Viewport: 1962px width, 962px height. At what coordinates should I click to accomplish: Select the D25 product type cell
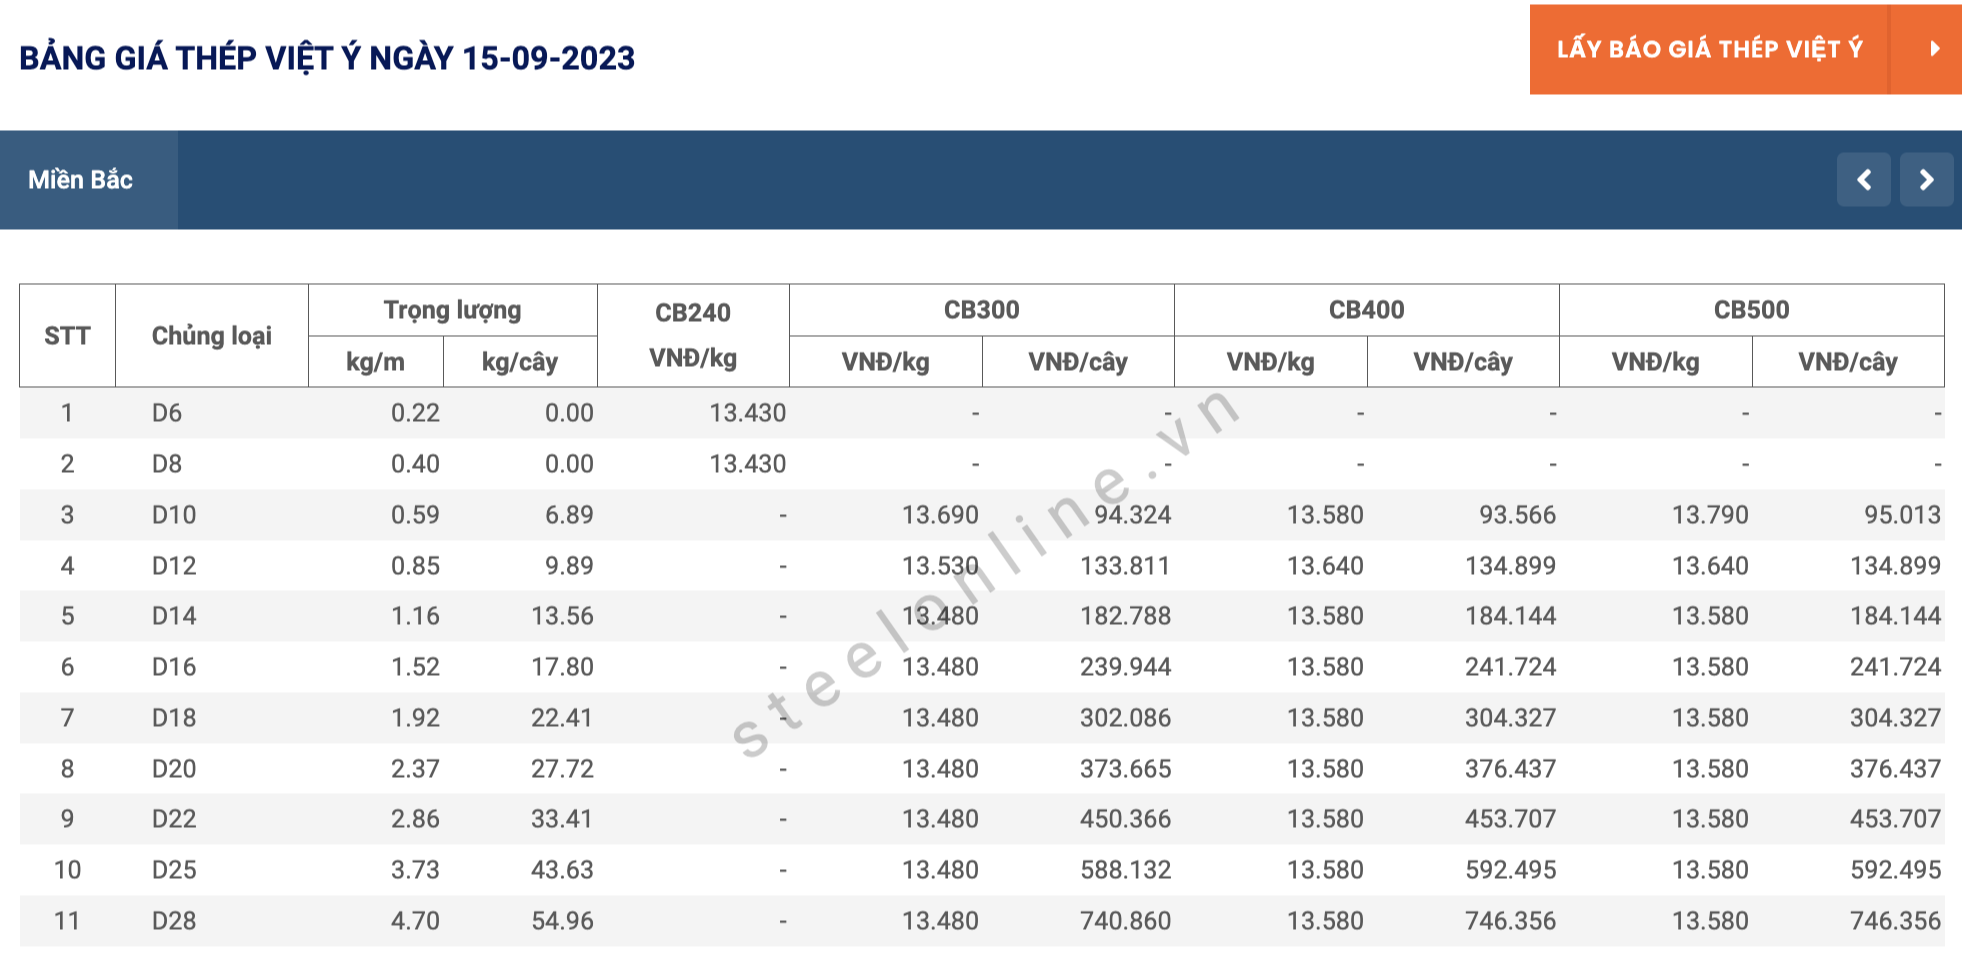(174, 870)
